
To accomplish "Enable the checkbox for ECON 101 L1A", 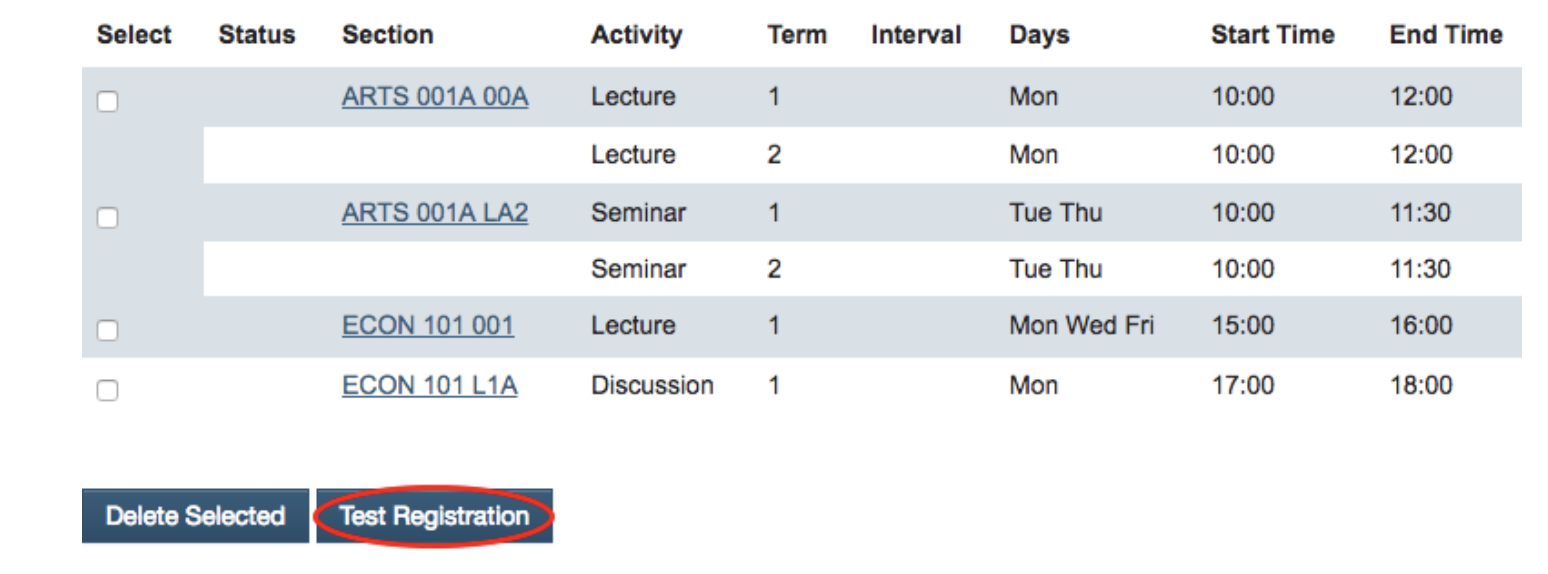I will click(107, 390).
